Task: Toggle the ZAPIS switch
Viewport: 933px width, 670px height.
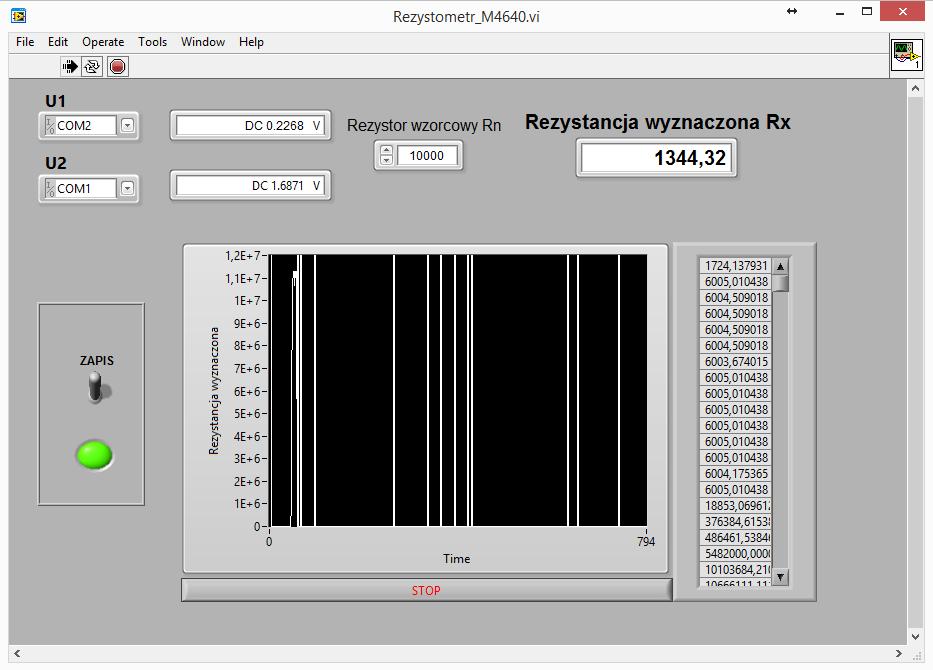Action: [96, 387]
